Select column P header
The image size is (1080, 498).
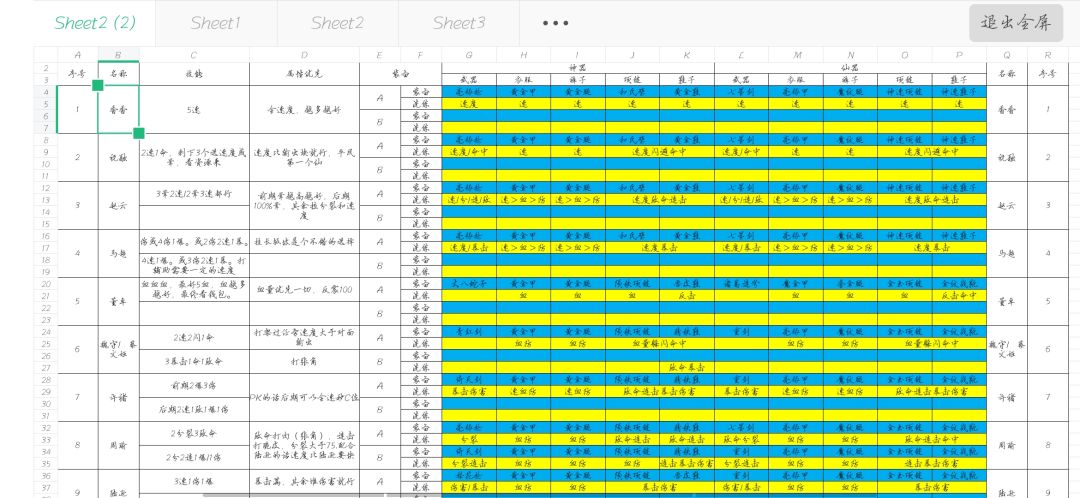(x=959, y=55)
